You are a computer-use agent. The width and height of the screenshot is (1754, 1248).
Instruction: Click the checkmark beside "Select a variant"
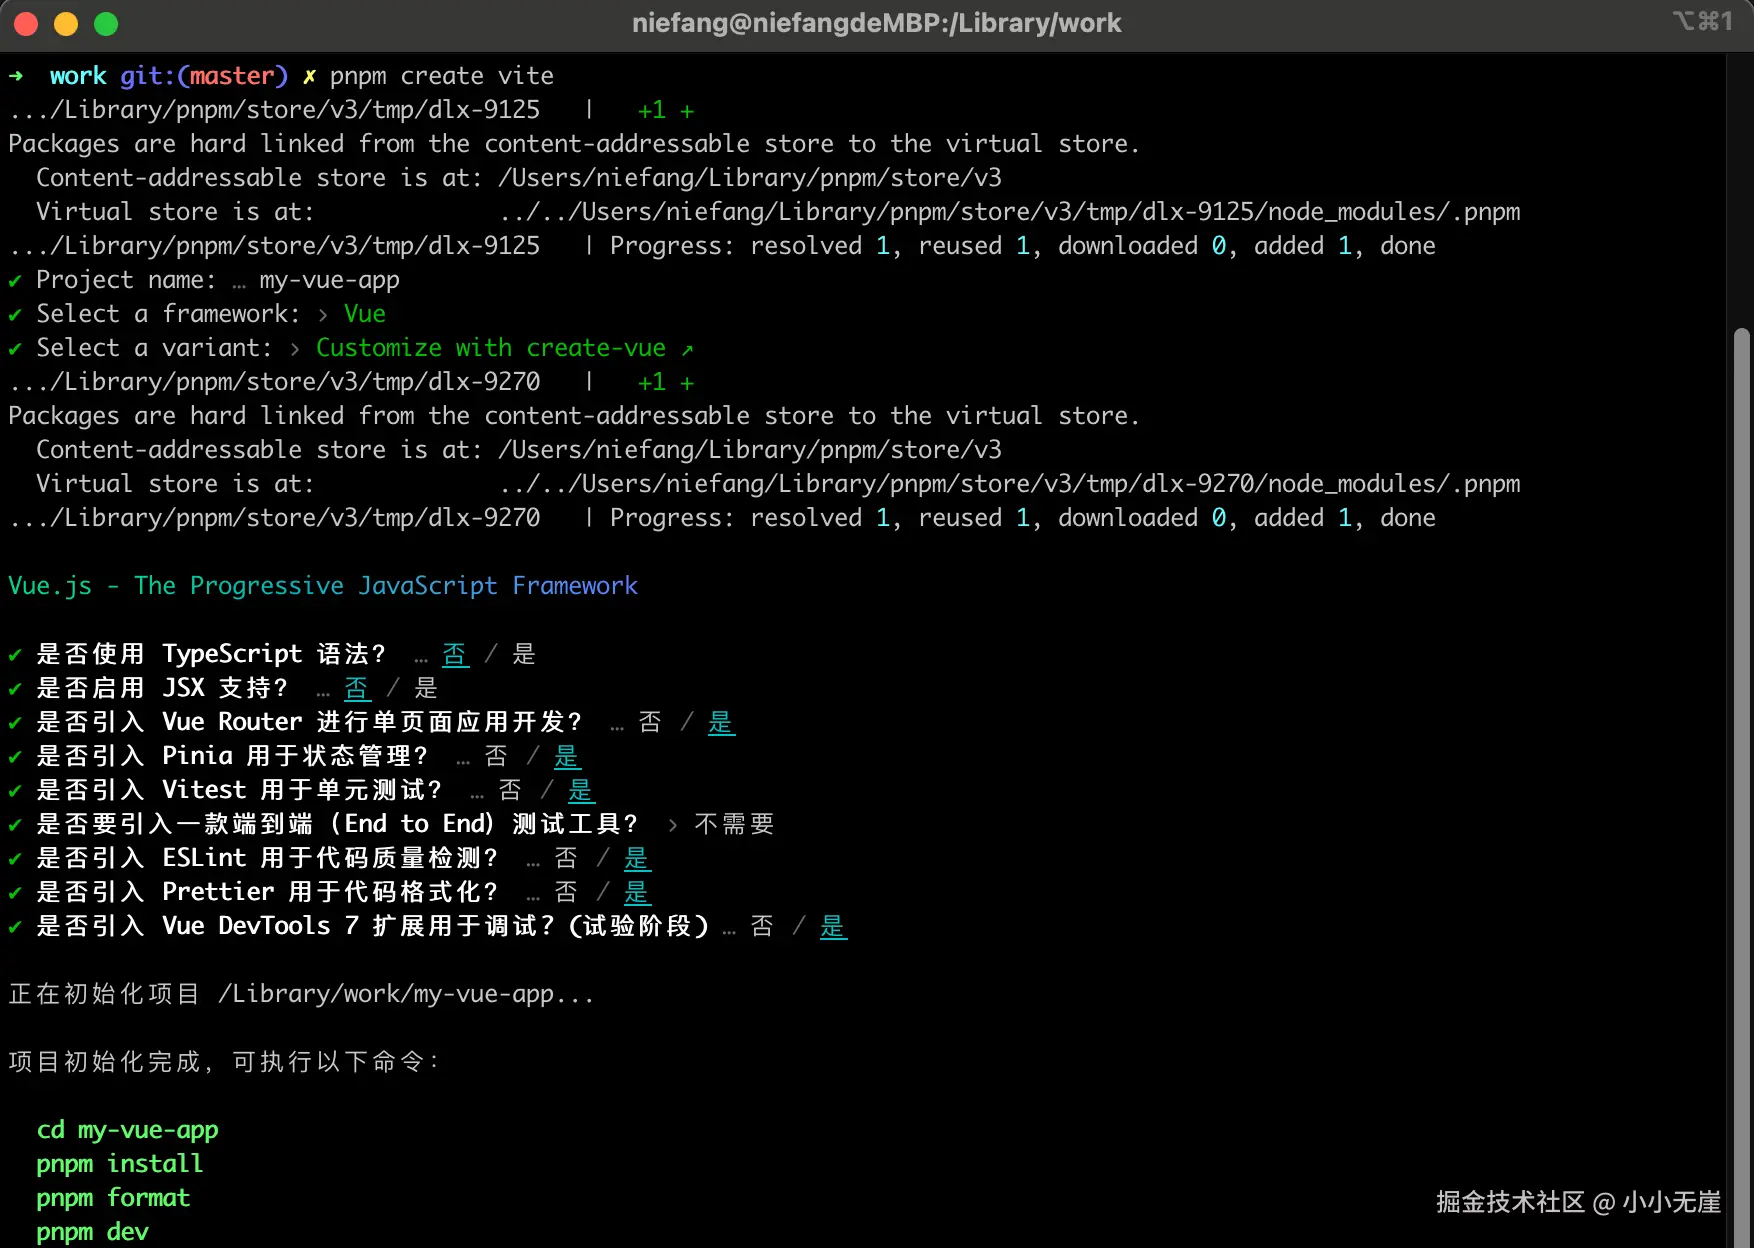[x=15, y=349]
